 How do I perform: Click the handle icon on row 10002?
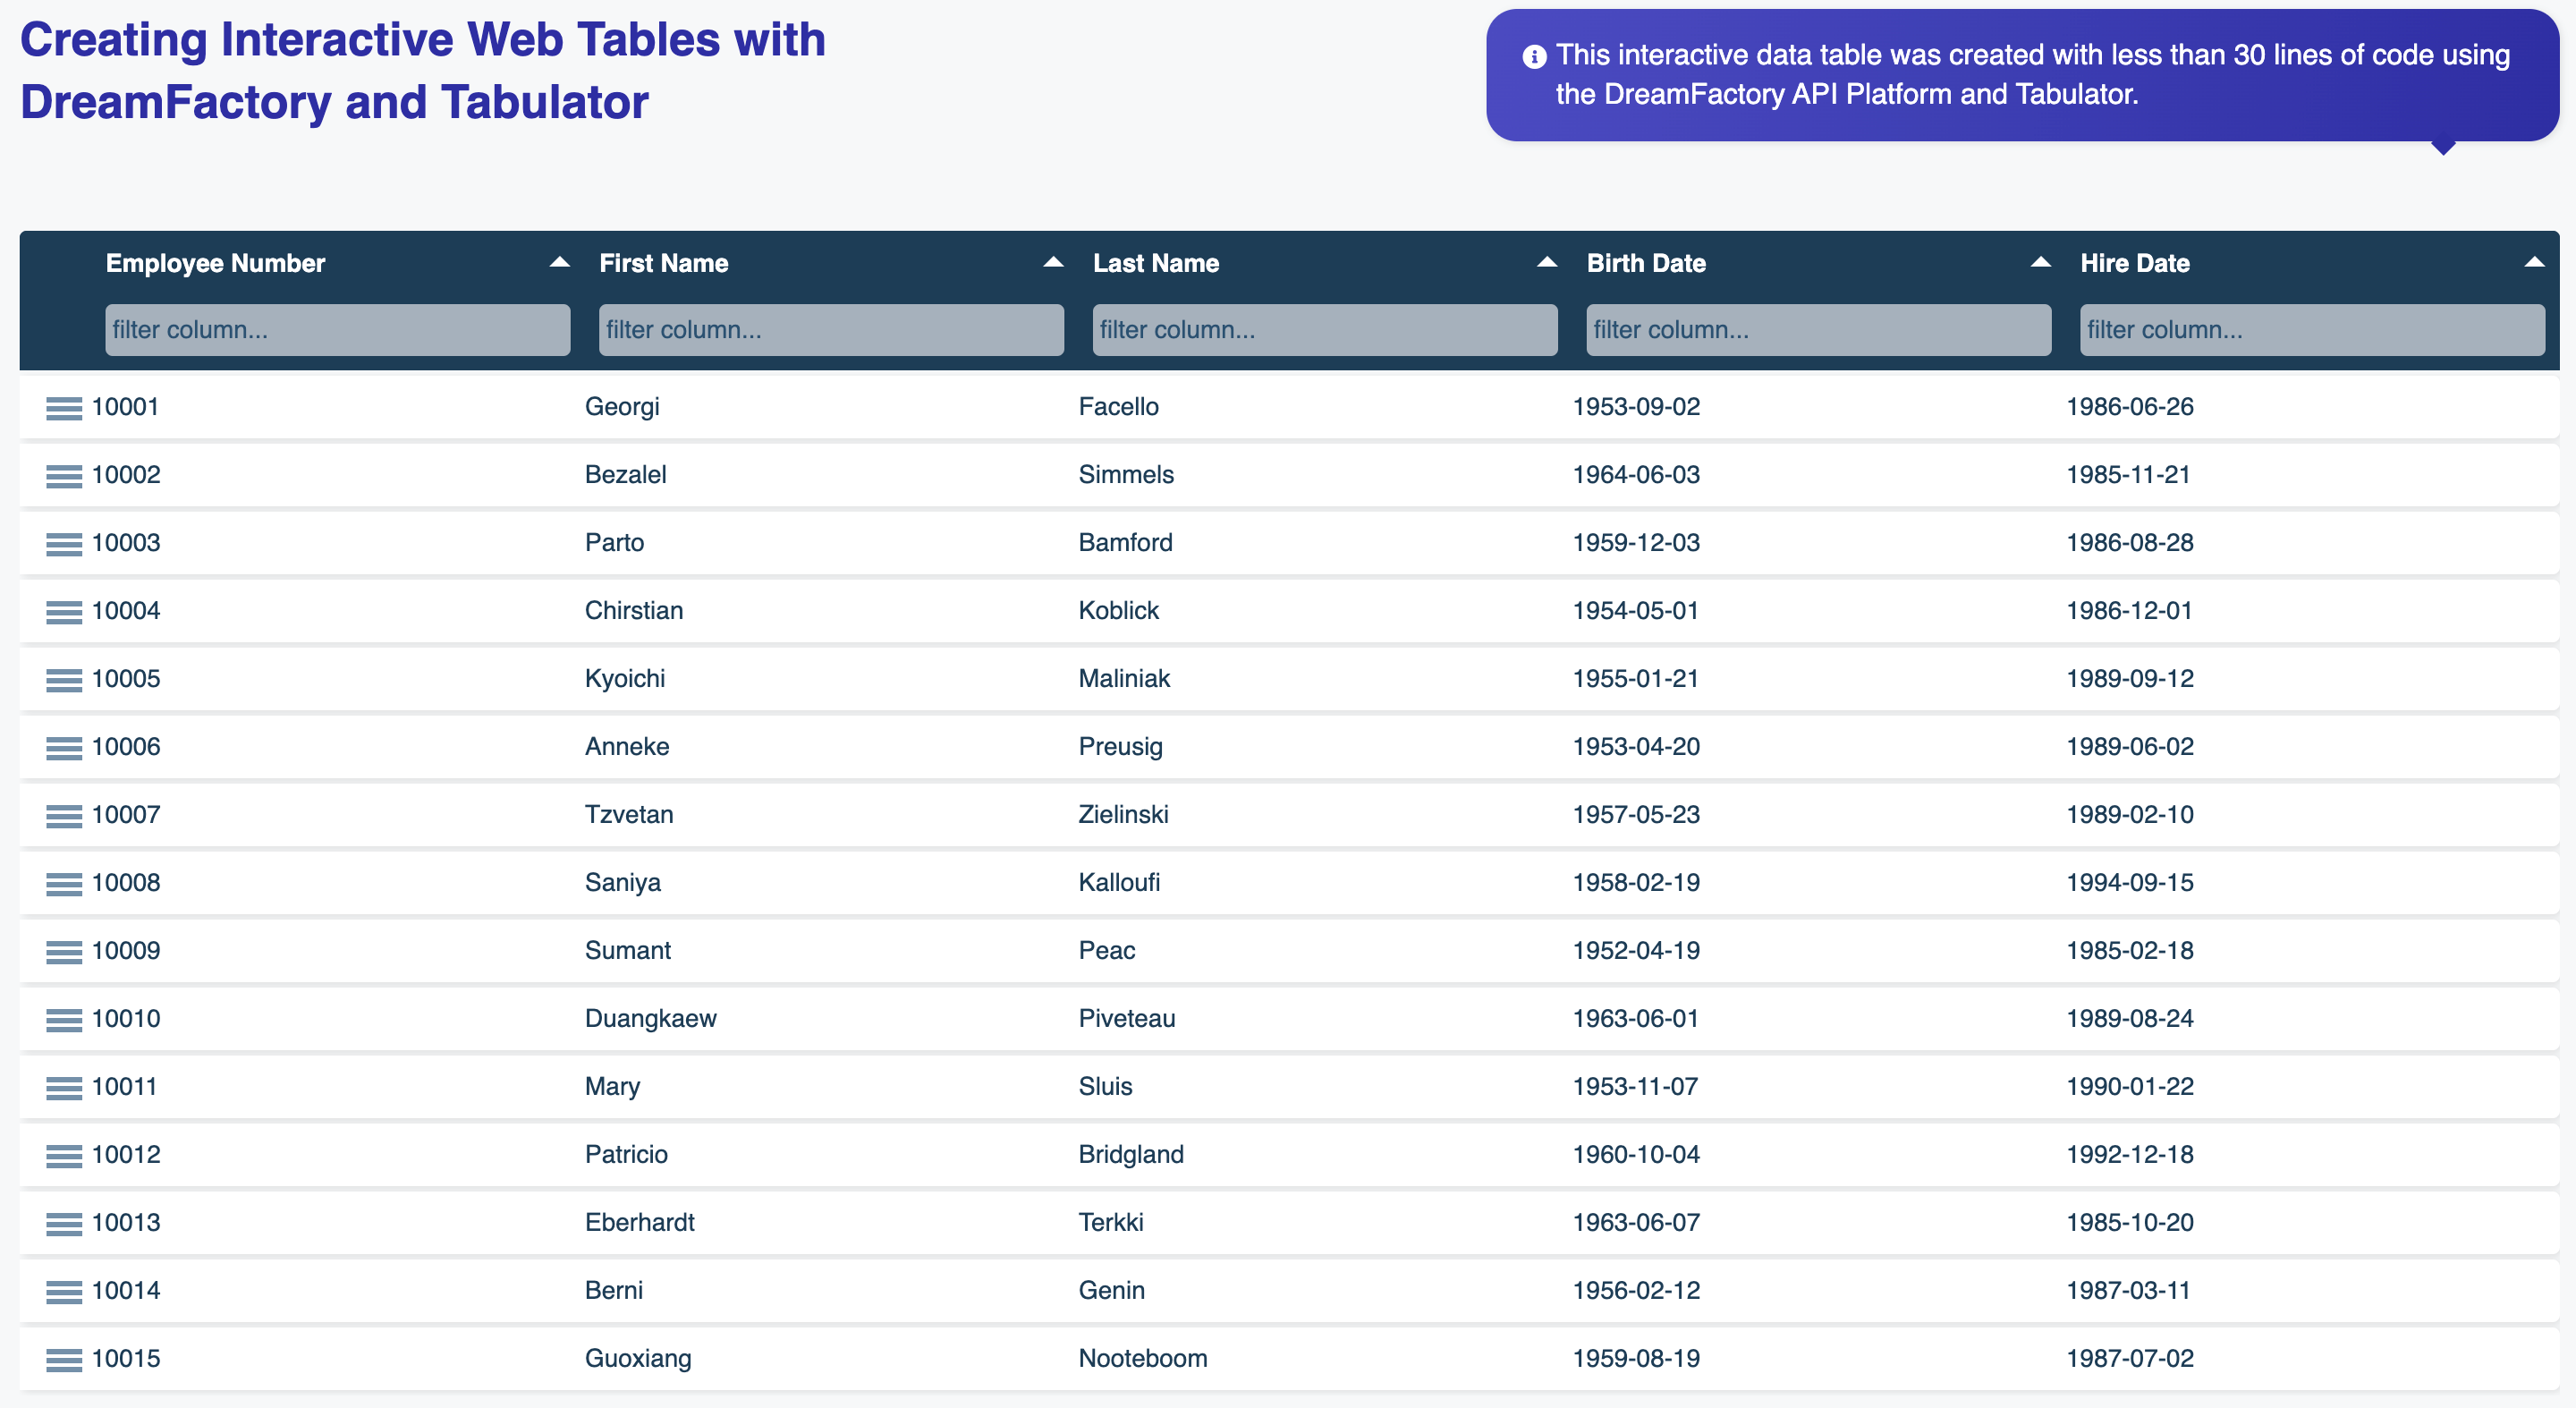(x=64, y=476)
